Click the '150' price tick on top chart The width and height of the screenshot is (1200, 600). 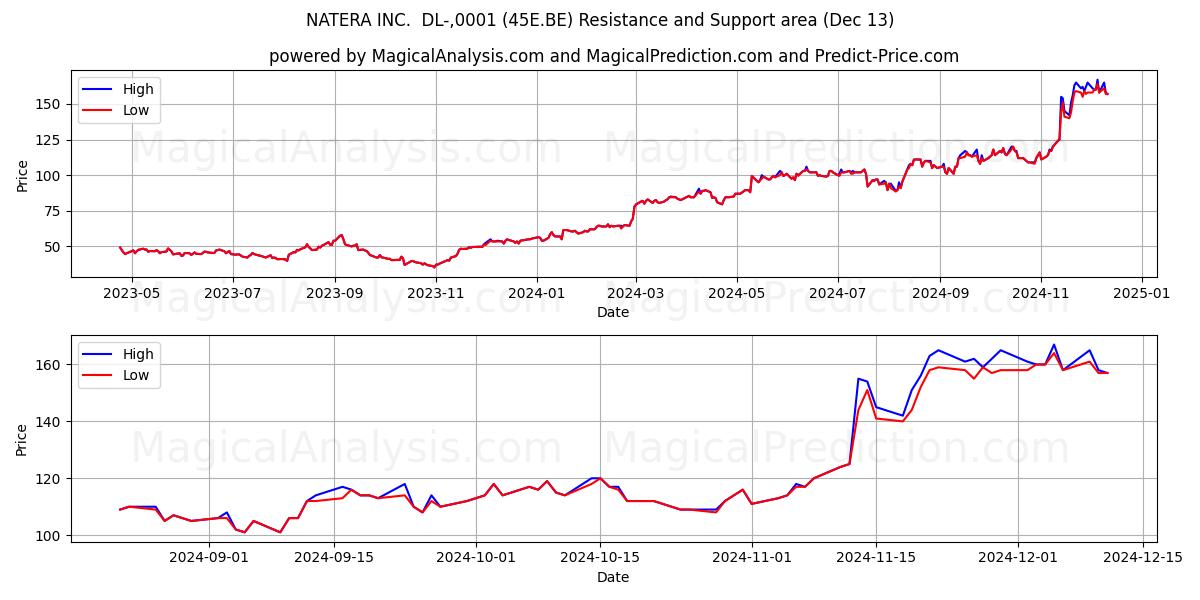tap(50, 104)
